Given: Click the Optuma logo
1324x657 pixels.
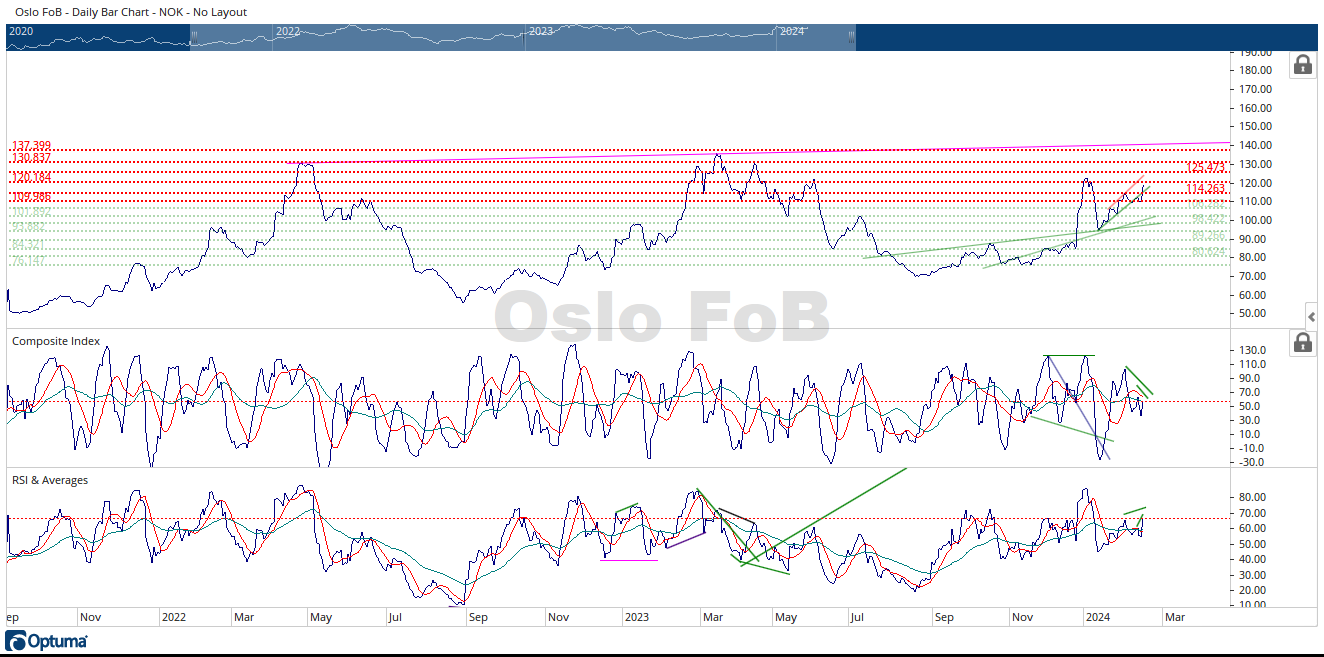Looking at the screenshot, I should tap(46, 641).
